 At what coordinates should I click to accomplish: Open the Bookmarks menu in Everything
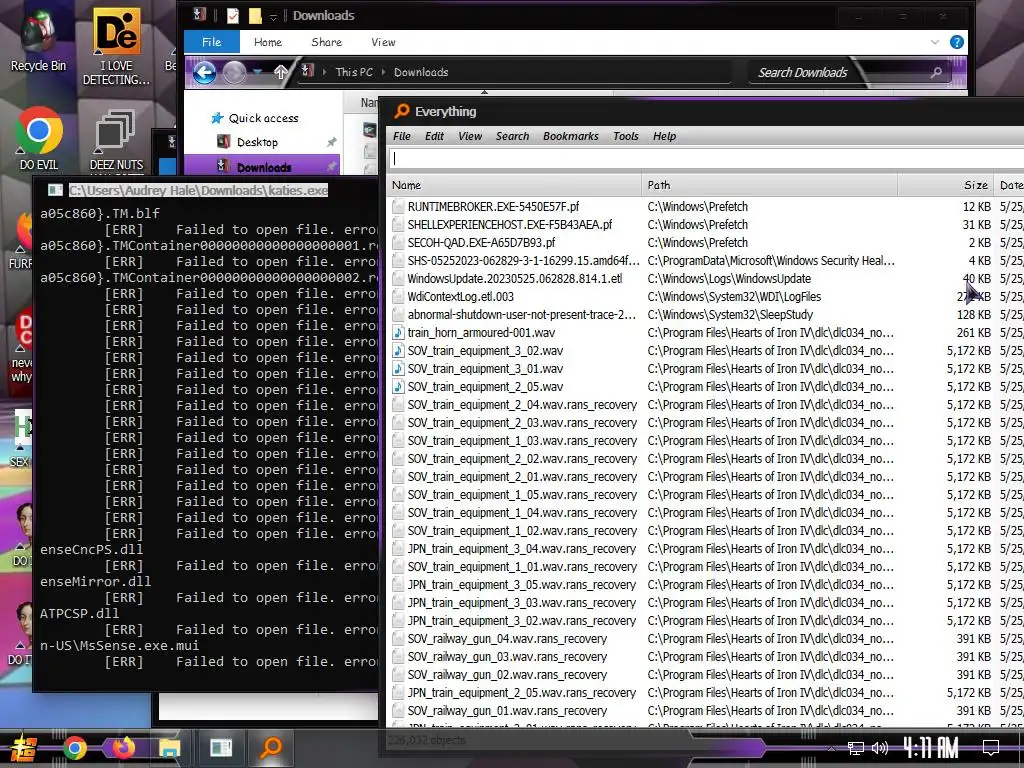570,136
